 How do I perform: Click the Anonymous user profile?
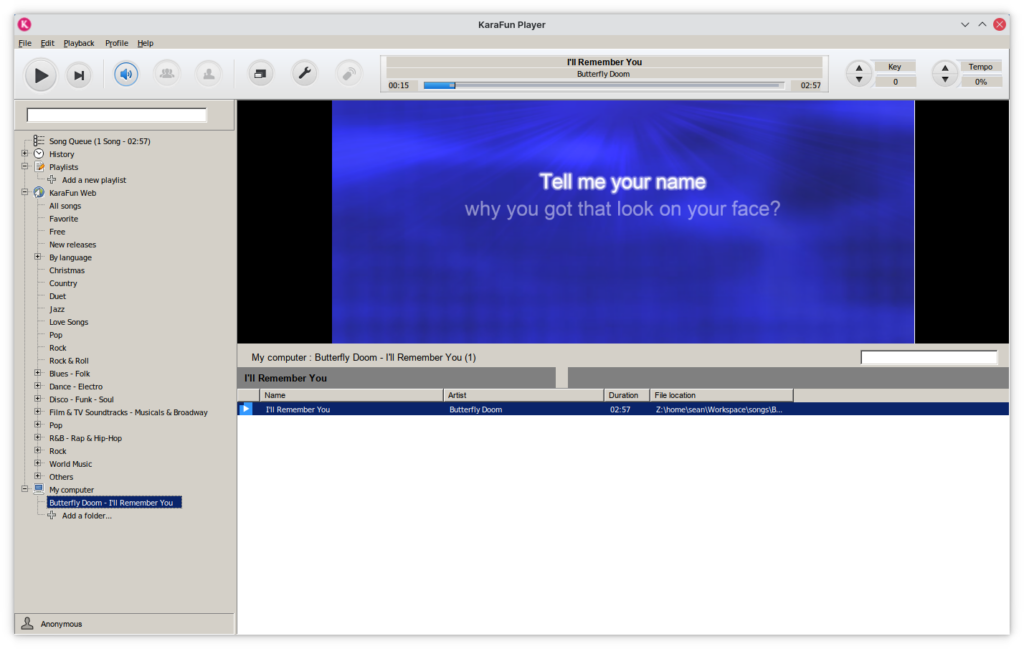click(x=124, y=624)
